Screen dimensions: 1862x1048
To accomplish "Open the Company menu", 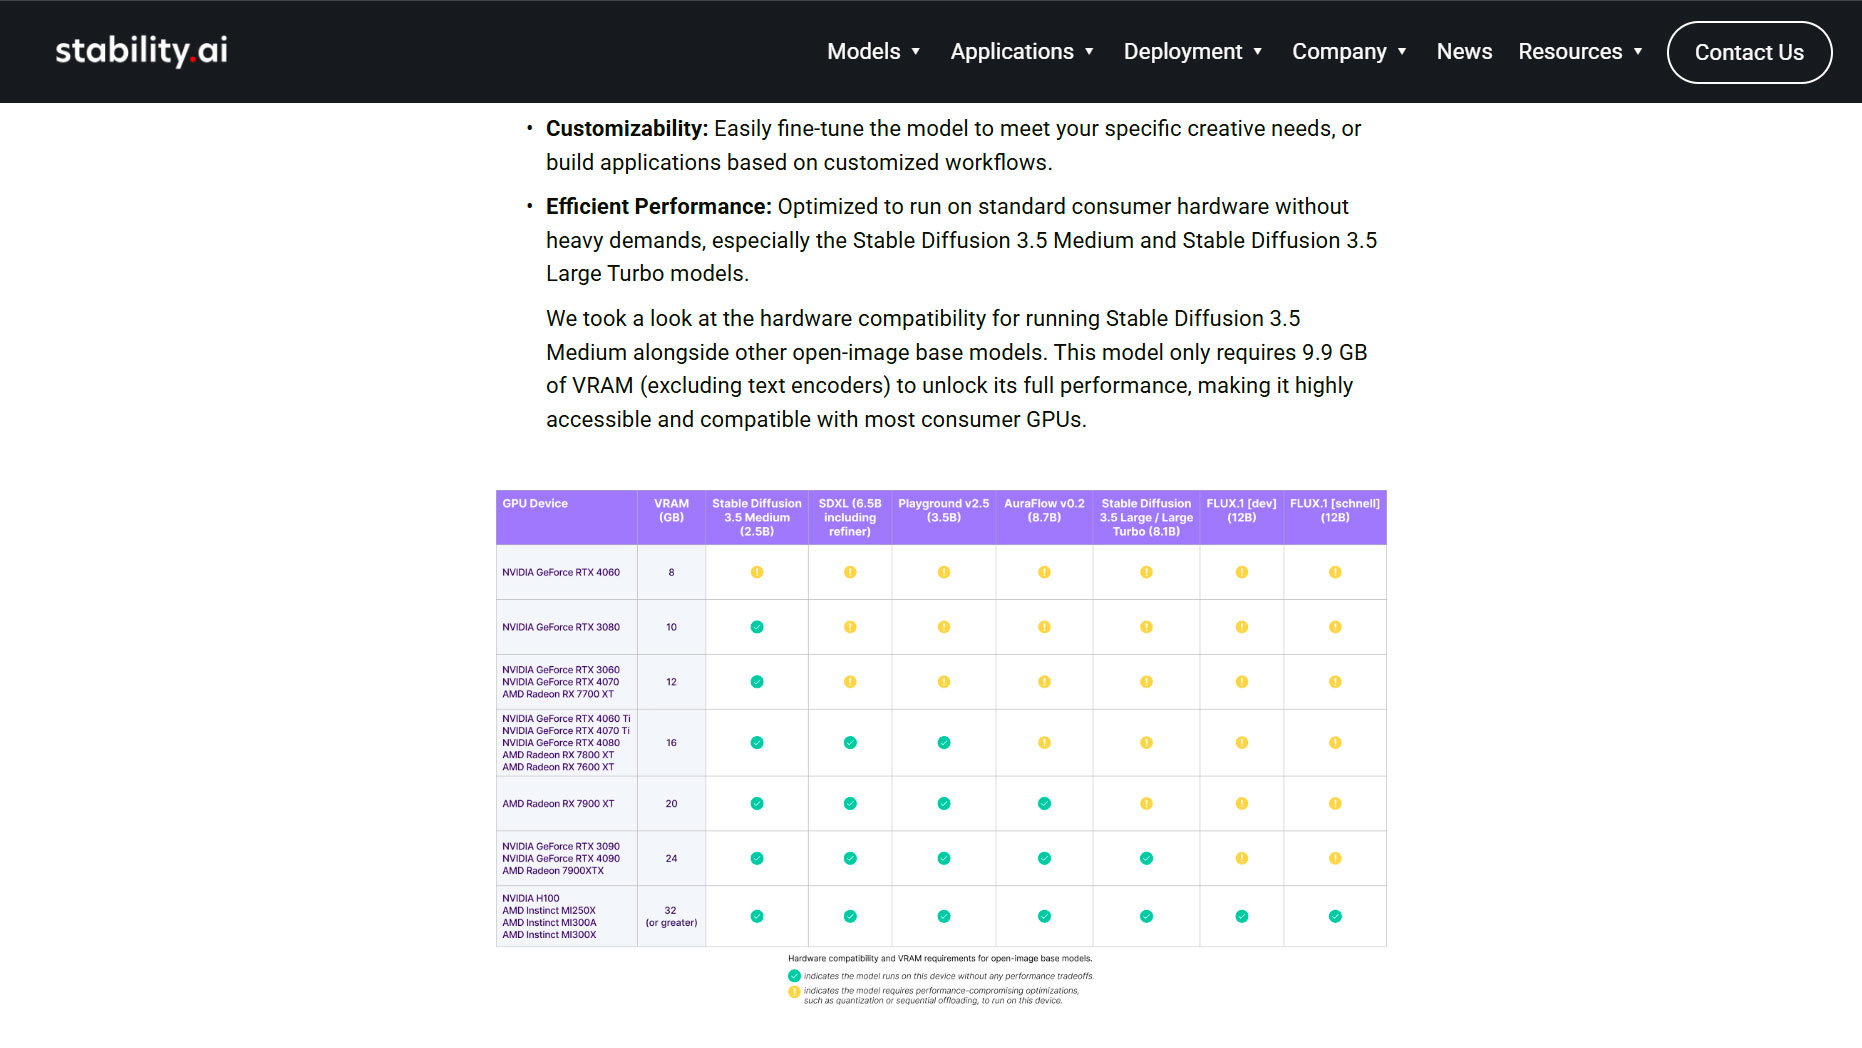I will [x=1349, y=52].
